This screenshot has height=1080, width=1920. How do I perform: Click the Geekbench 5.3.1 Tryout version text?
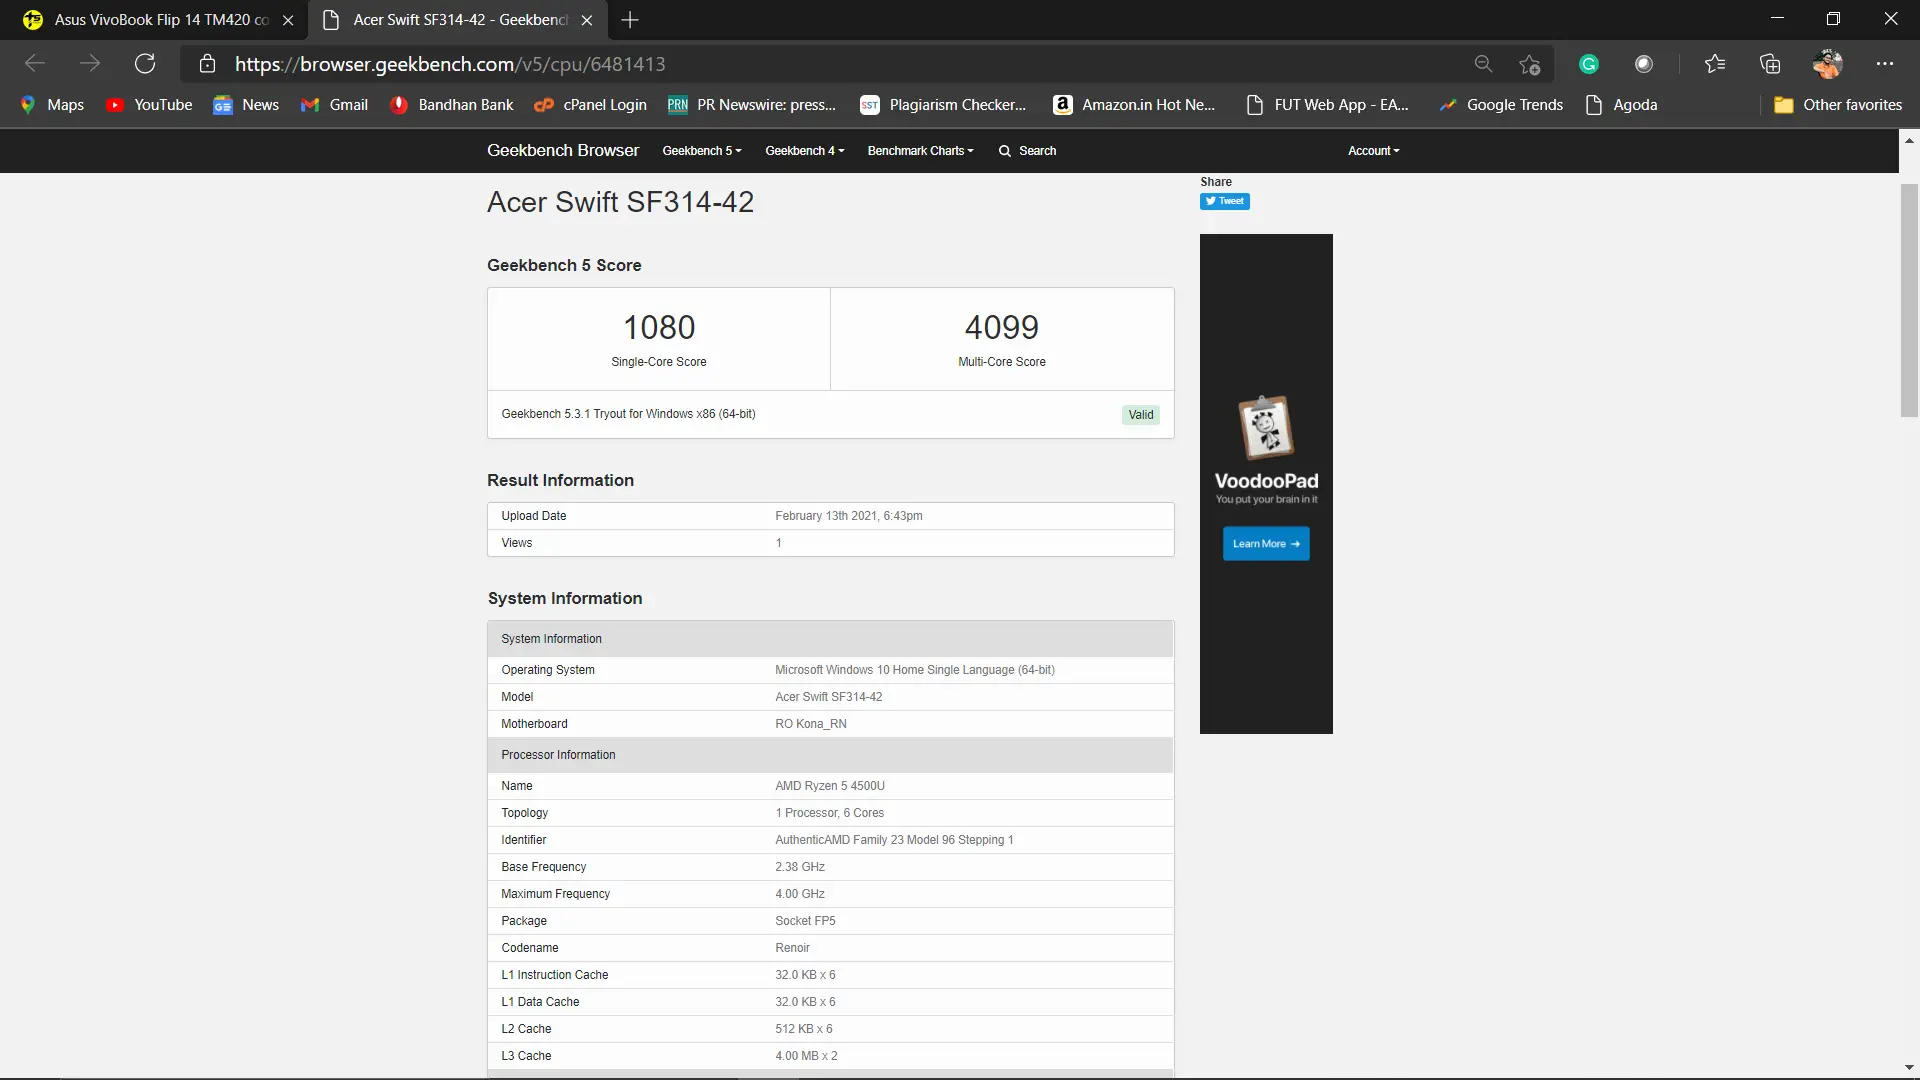(628, 414)
